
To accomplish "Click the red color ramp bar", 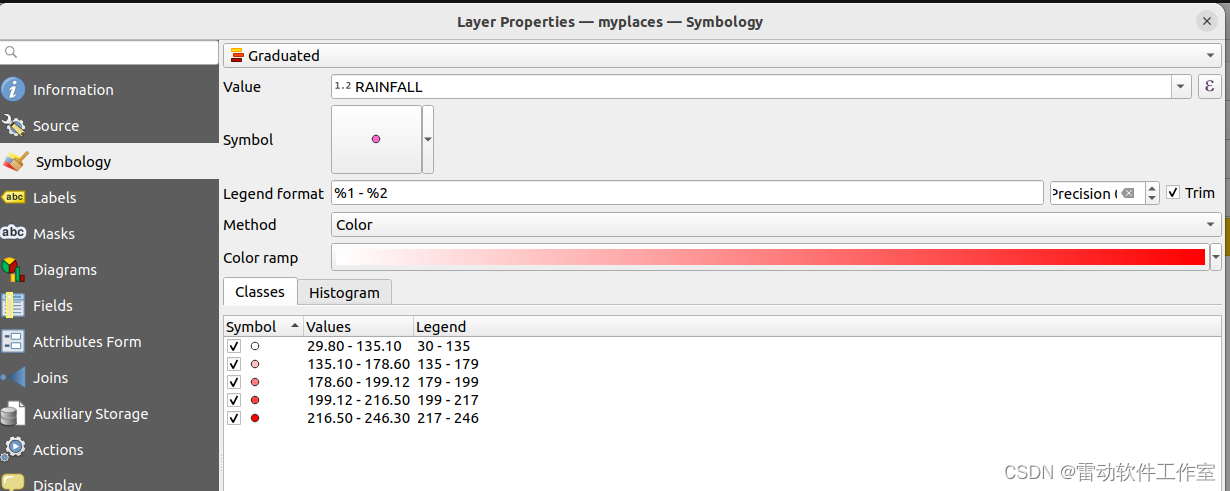I will [769, 257].
